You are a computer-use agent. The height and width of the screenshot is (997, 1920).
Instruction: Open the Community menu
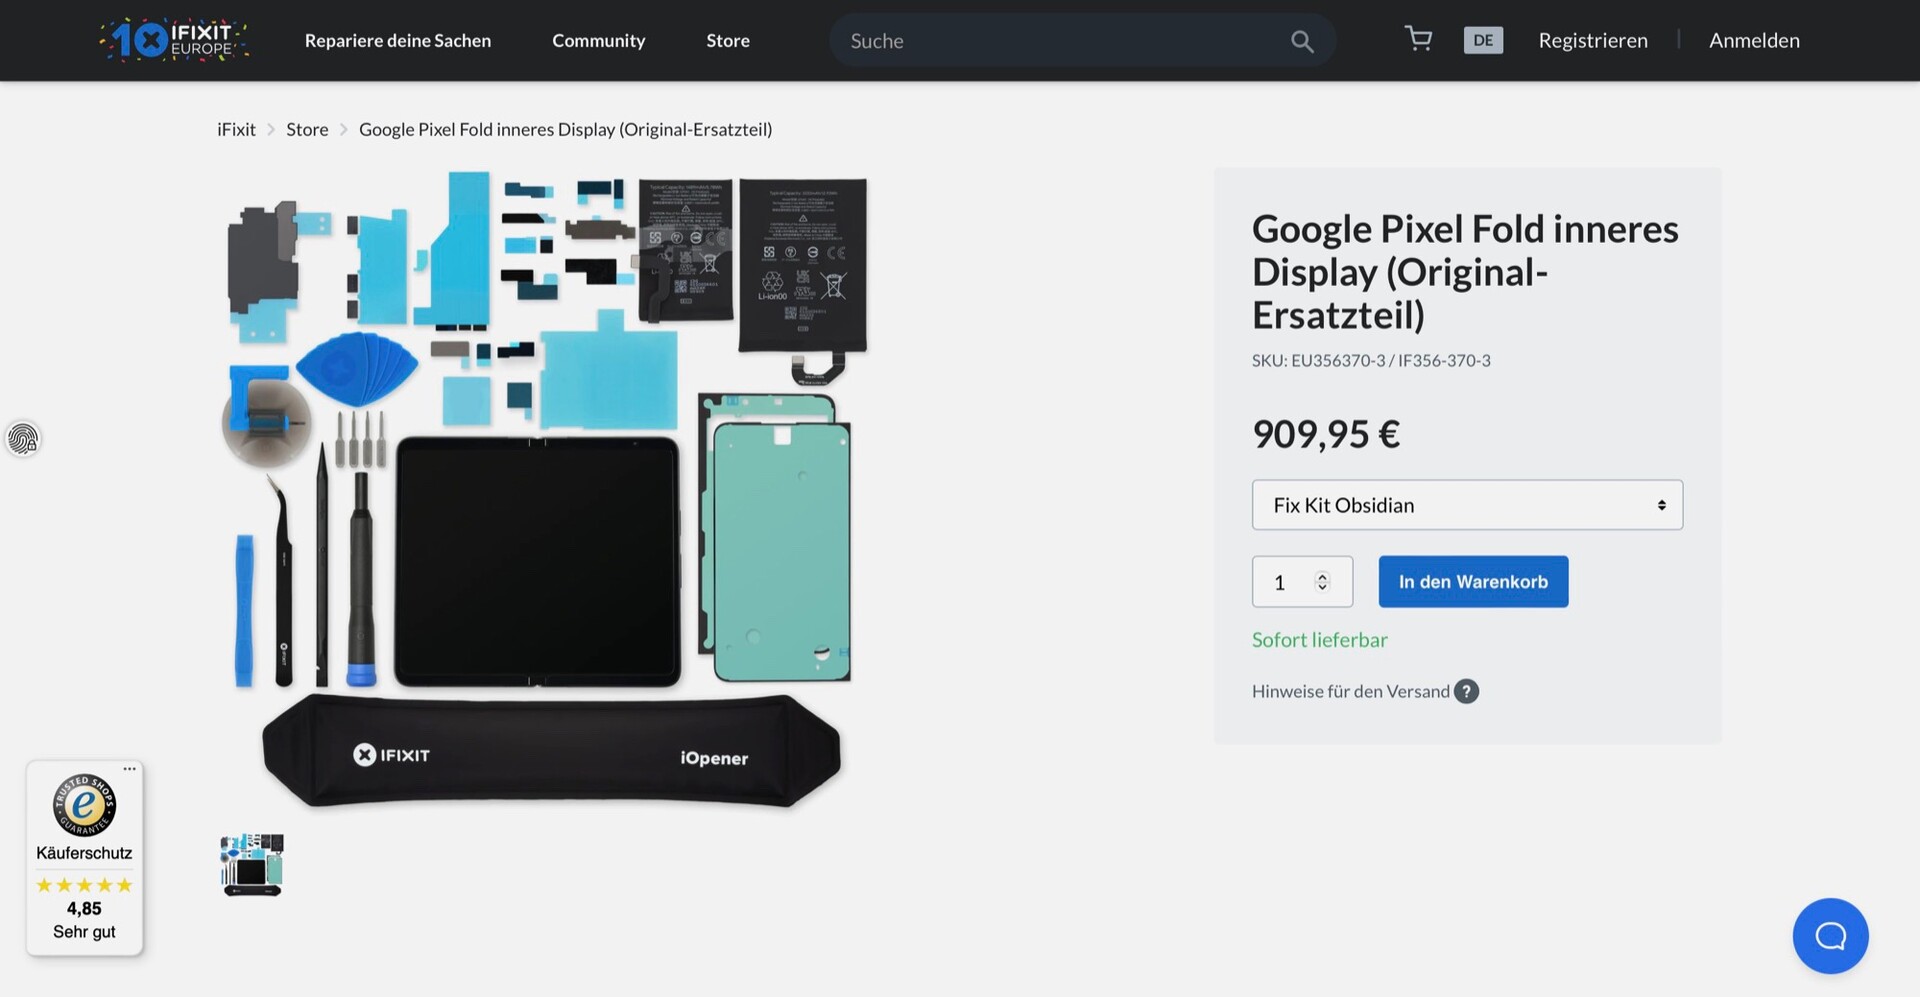point(599,40)
